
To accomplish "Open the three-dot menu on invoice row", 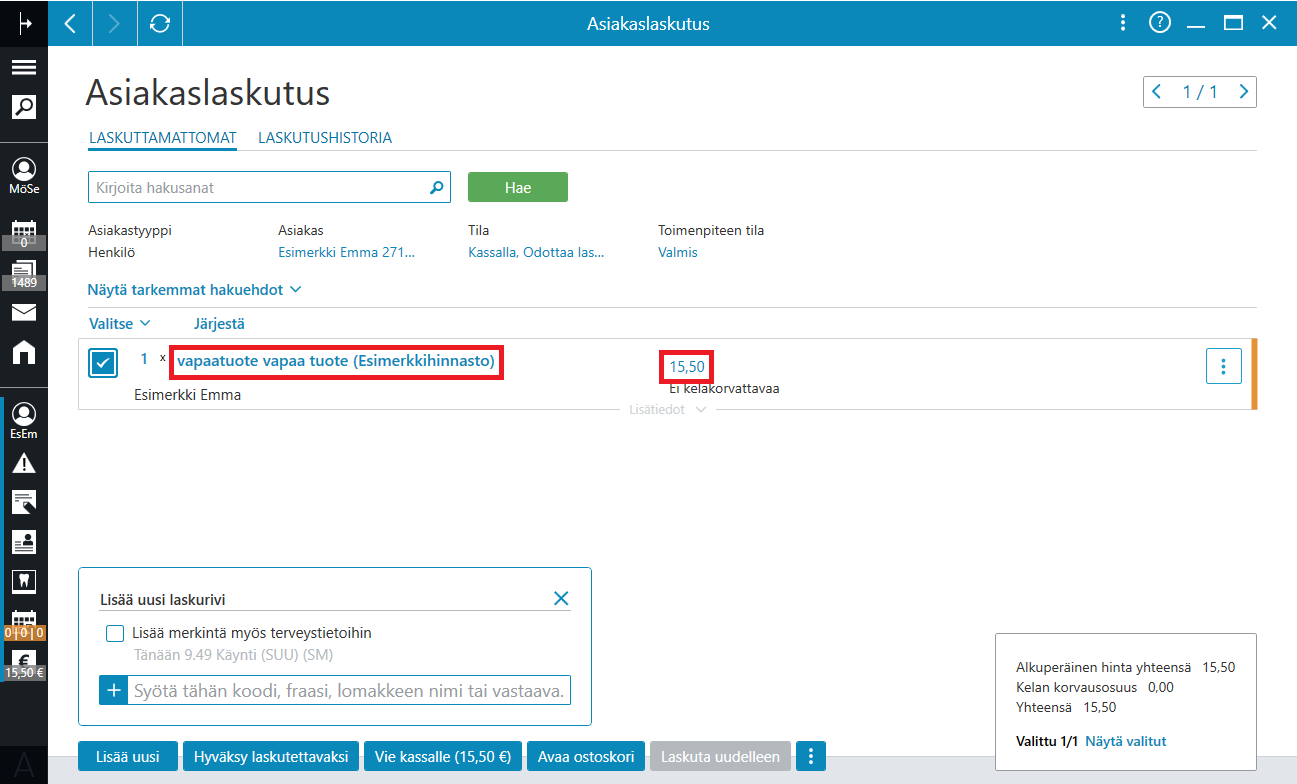I will [1224, 366].
